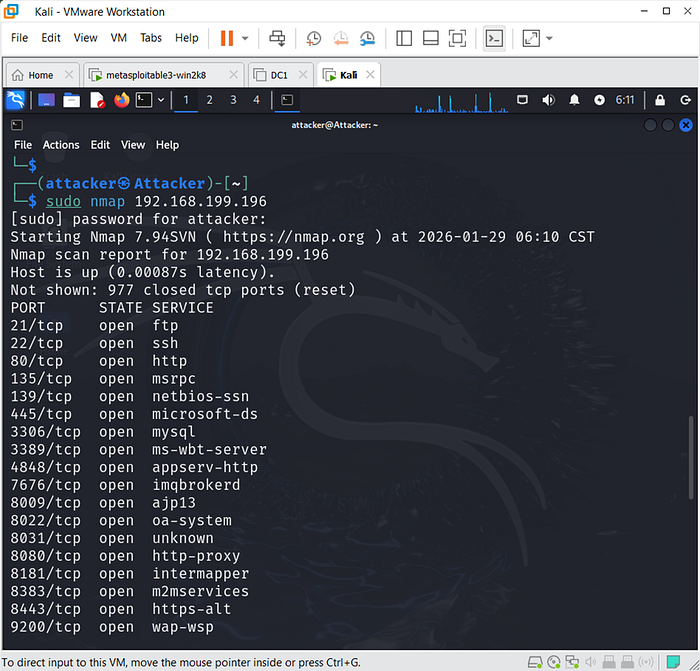Open the terminal View menu
Image resolution: width=700 pixels, height=671 pixels.
[133, 145]
